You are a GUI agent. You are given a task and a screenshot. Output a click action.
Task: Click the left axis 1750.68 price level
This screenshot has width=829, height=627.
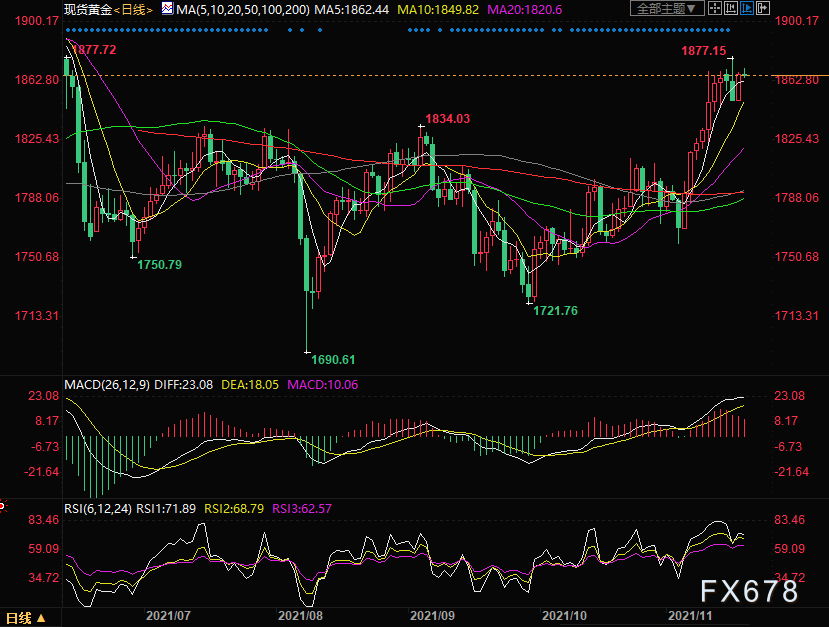[x=37, y=256]
